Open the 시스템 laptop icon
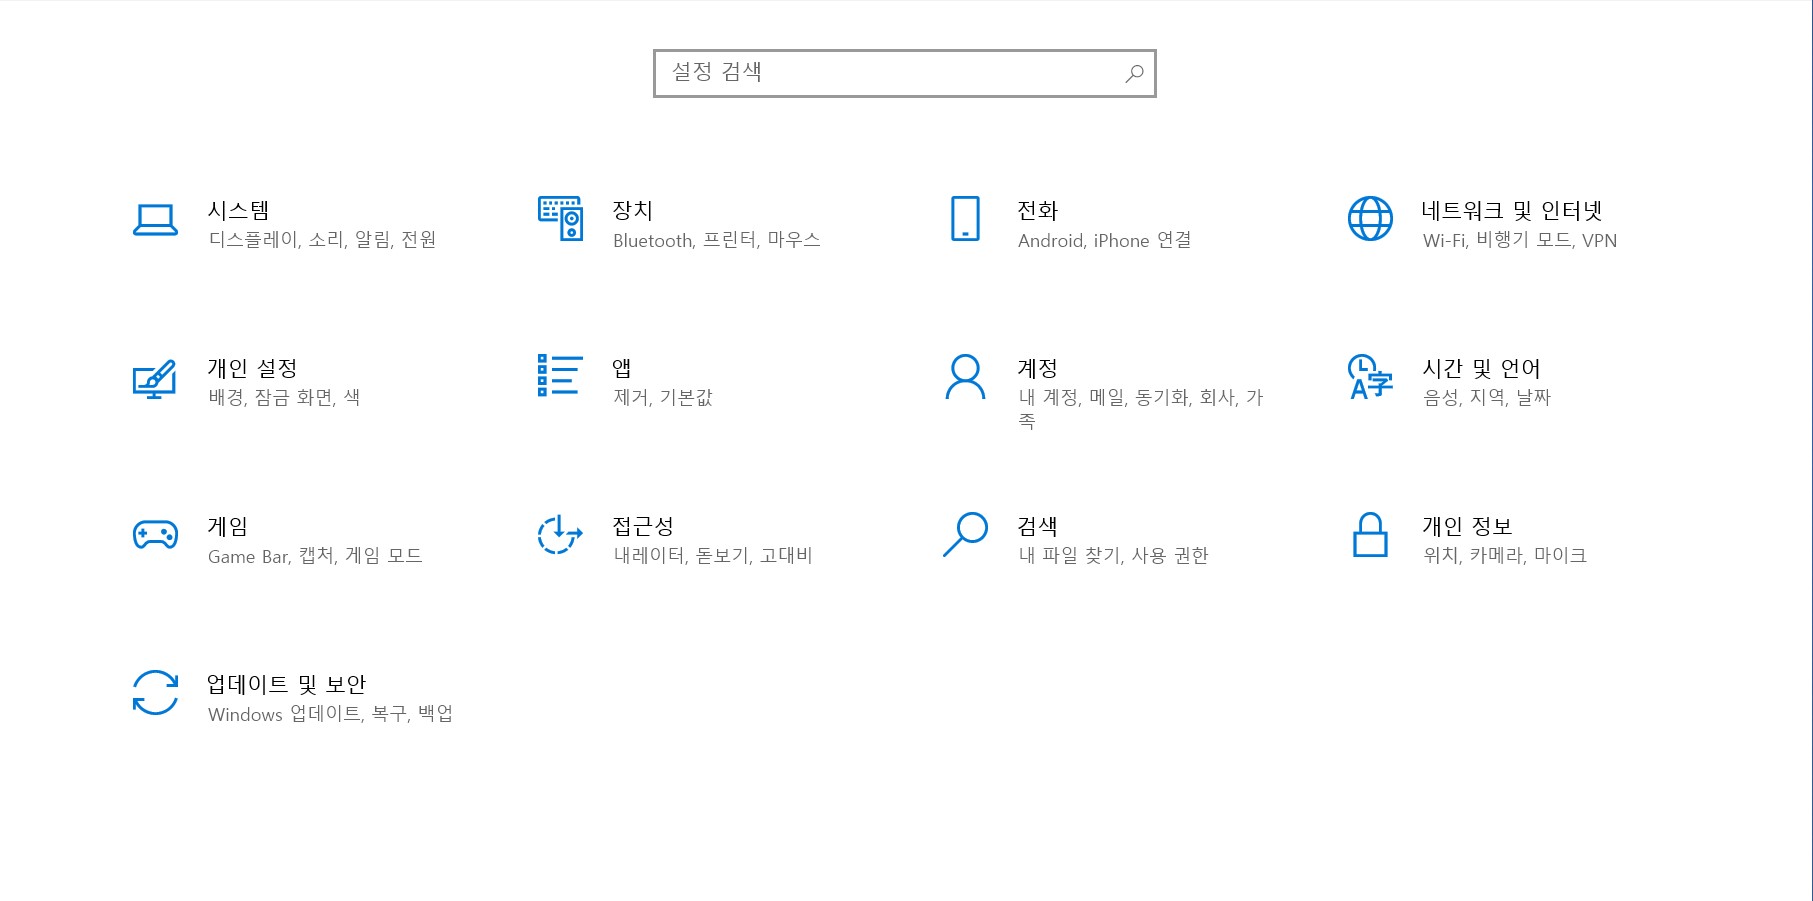The width and height of the screenshot is (1813, 901). click(x=155, y=220)
